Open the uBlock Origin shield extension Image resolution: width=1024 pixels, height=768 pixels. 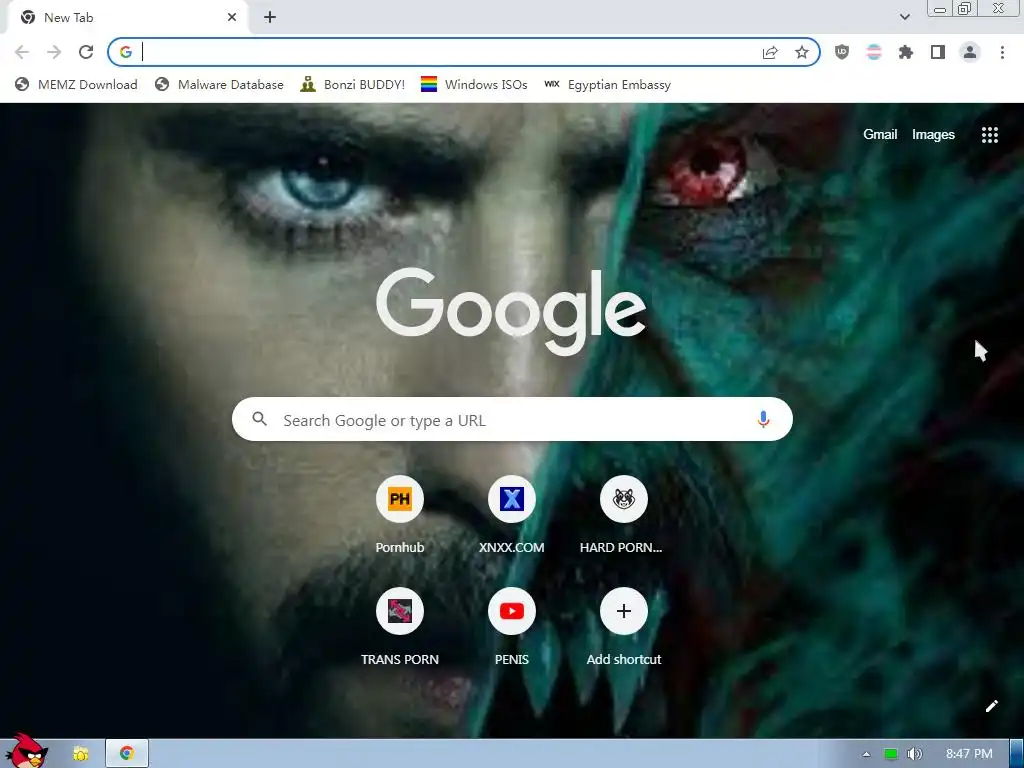point(842,52)
